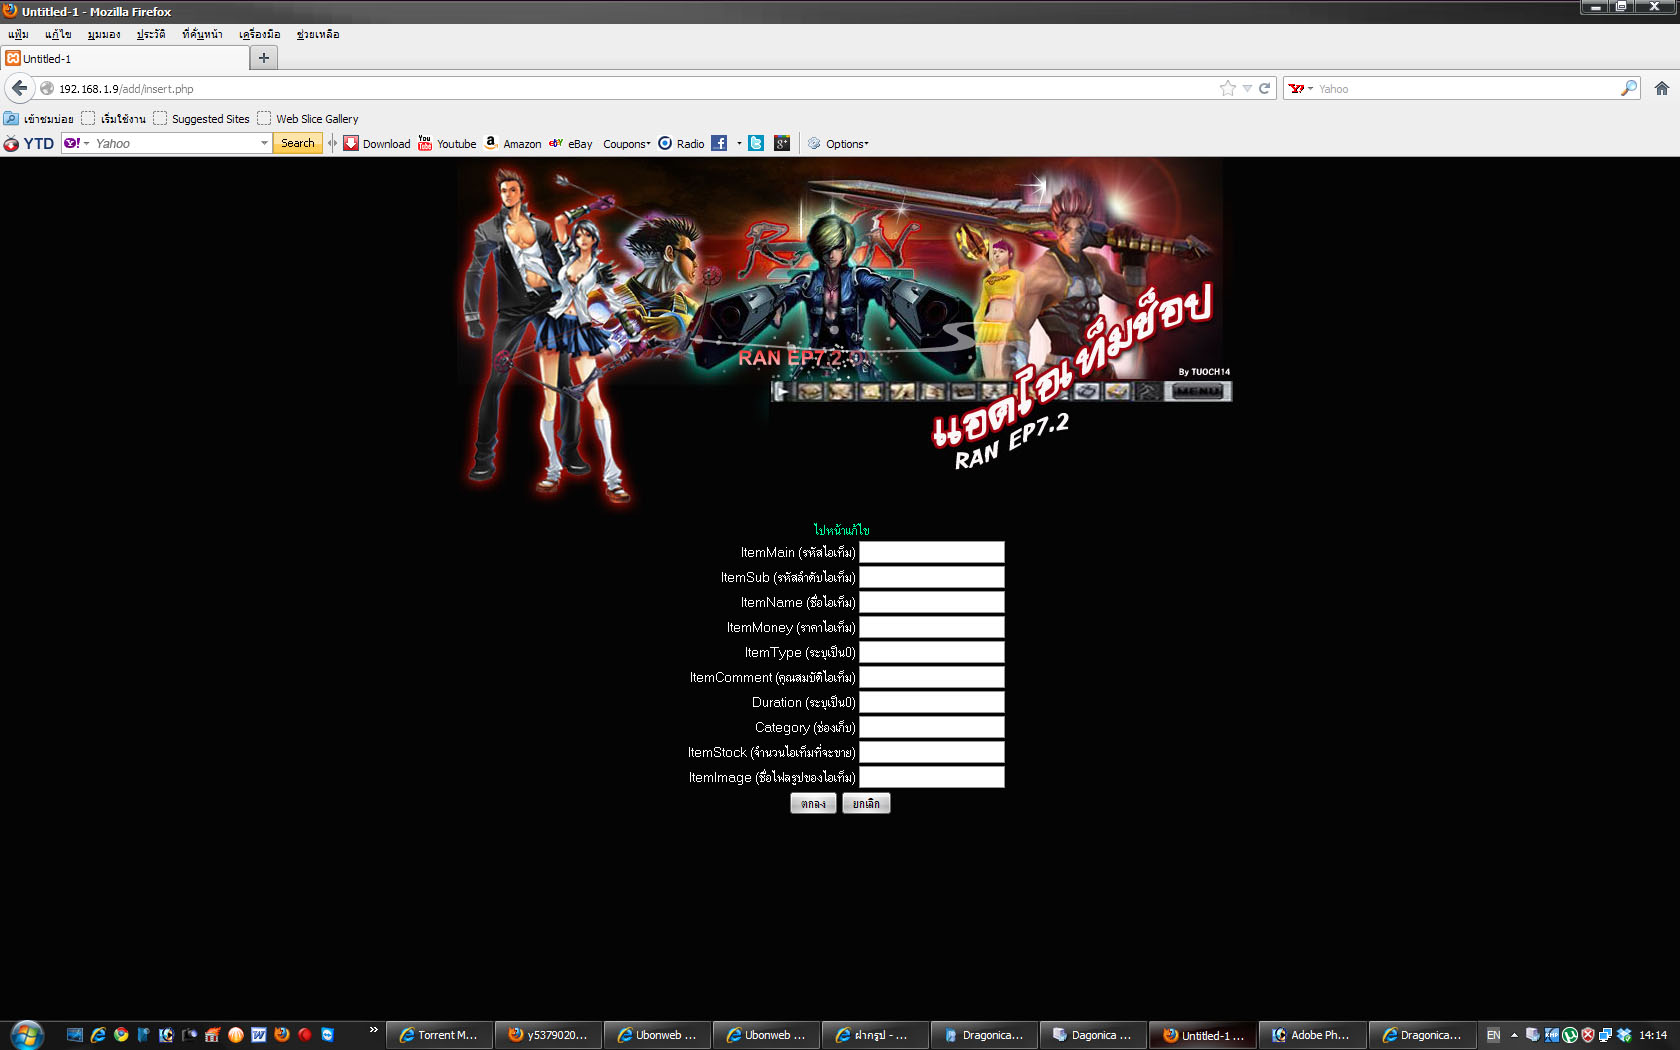The width and height of the screenshot is (1680, 1050).
Task: Launch Radio from the toolbar
Action: (681, 144)
